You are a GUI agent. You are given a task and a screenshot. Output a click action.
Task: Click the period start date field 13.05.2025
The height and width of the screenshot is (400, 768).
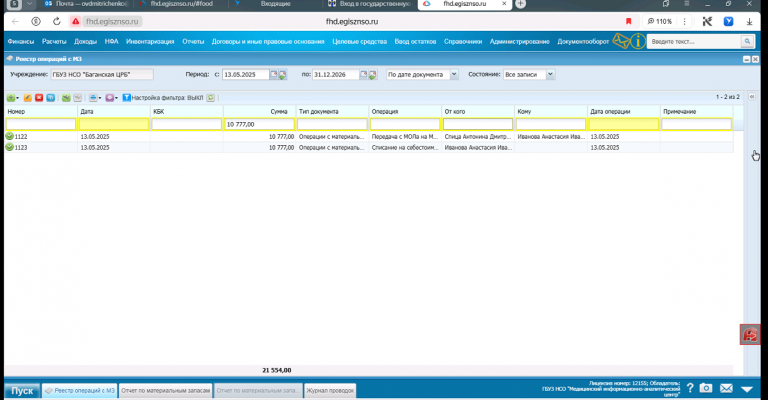point(245,74)
